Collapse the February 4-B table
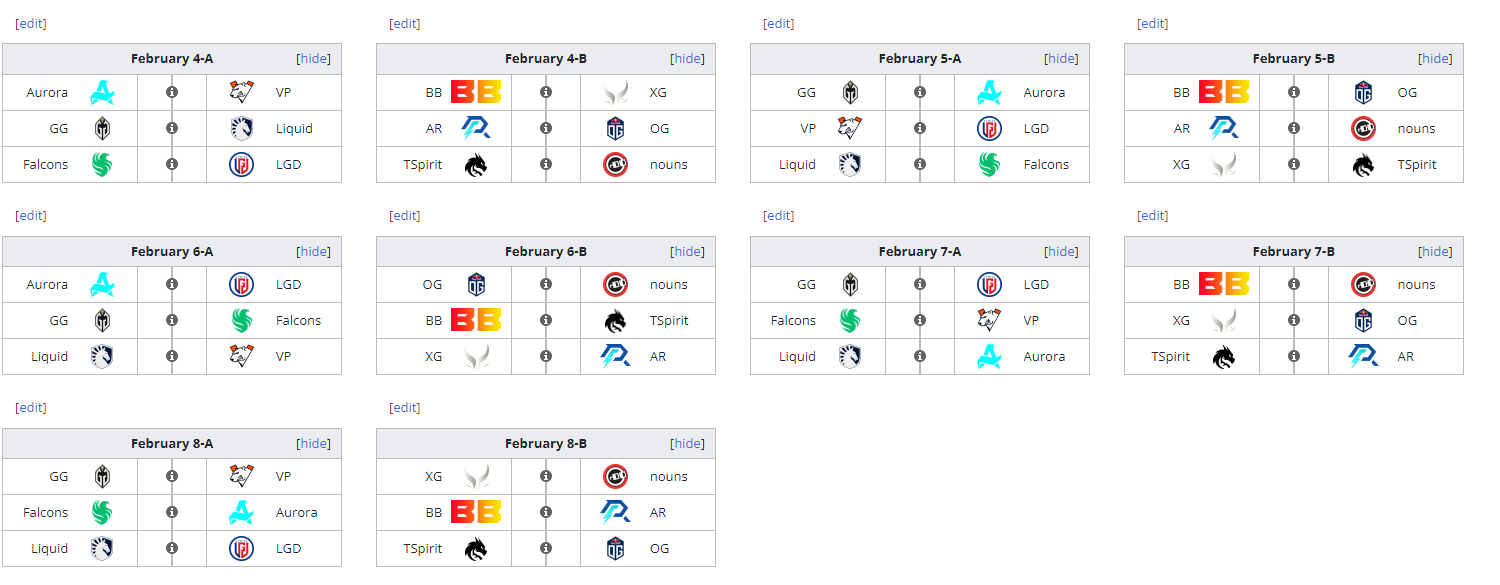 click(688, 59)
